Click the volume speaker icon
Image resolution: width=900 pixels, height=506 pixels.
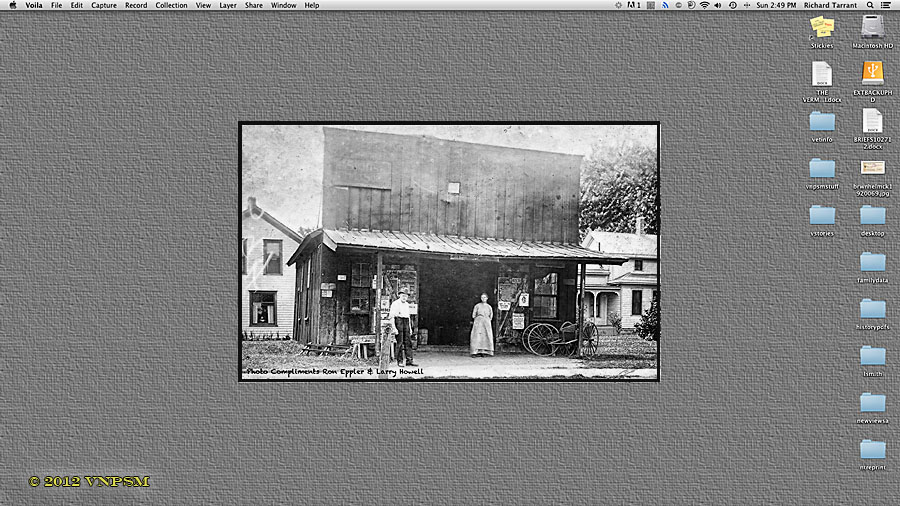pos(717,5)
